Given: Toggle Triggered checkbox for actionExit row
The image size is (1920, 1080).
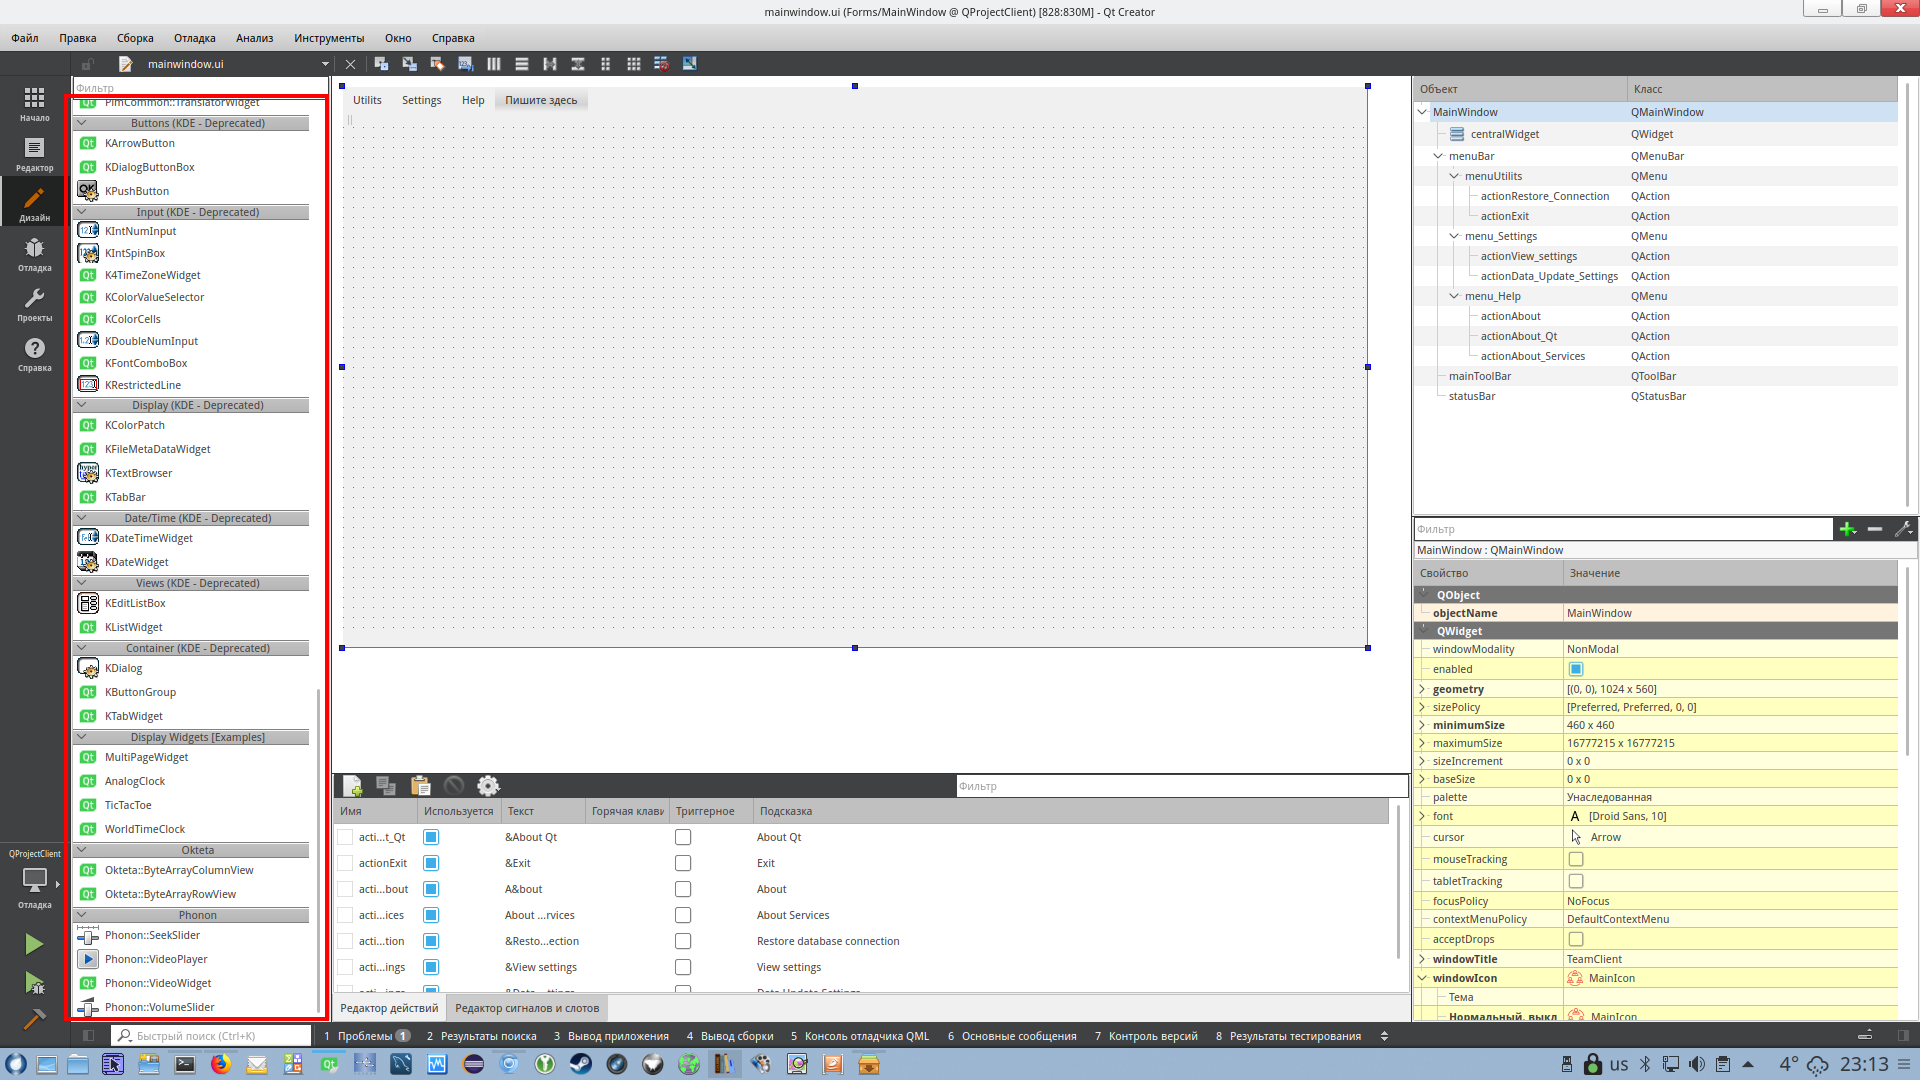Looking at the screenshot, I should 683,863.
